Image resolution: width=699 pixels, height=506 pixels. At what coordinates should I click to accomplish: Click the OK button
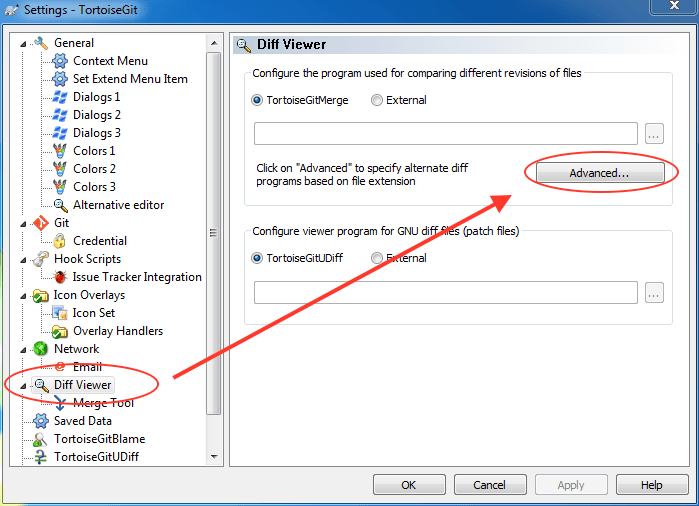pos(409,485)
